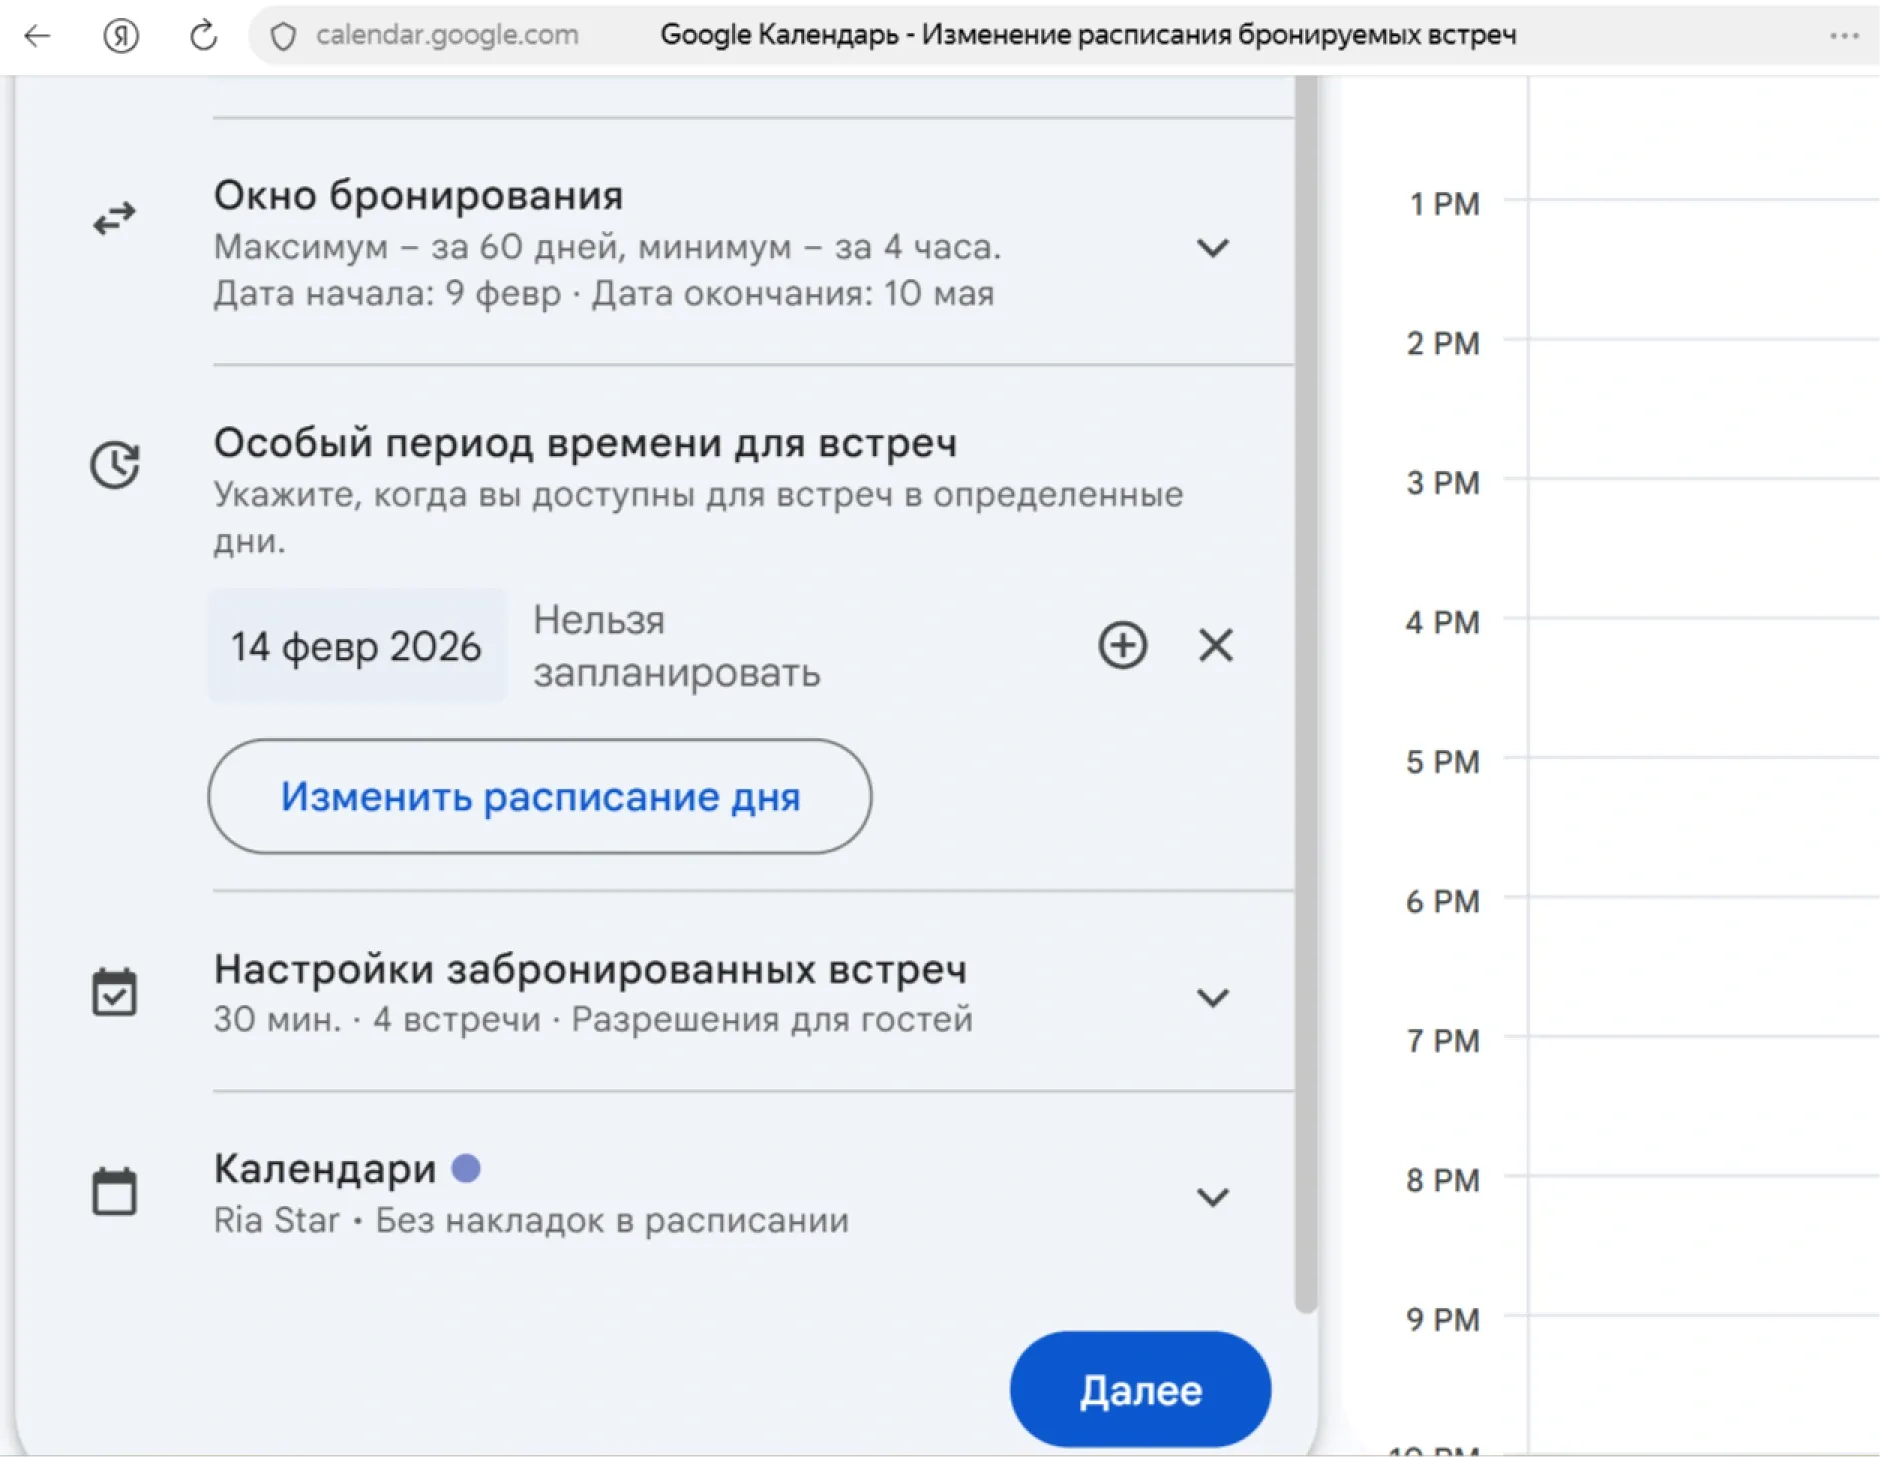
Task: Go back using the browser back arrow
Action: click(x=38, y=35)
